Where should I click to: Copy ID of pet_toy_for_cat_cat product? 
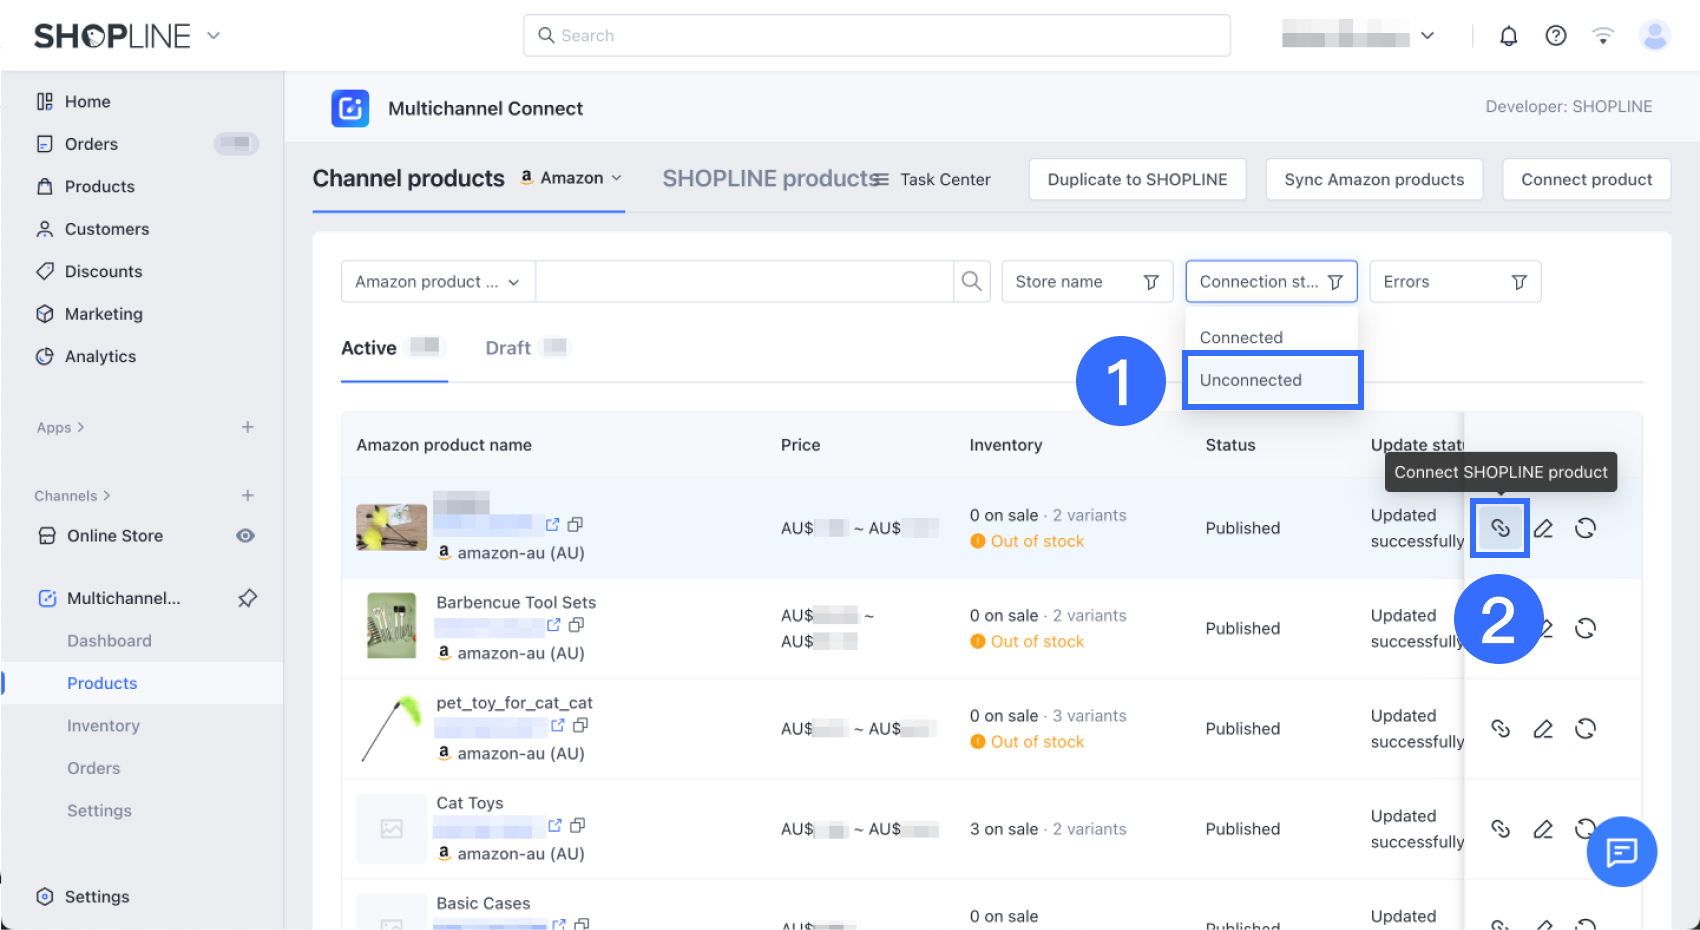tap(580, 725)
